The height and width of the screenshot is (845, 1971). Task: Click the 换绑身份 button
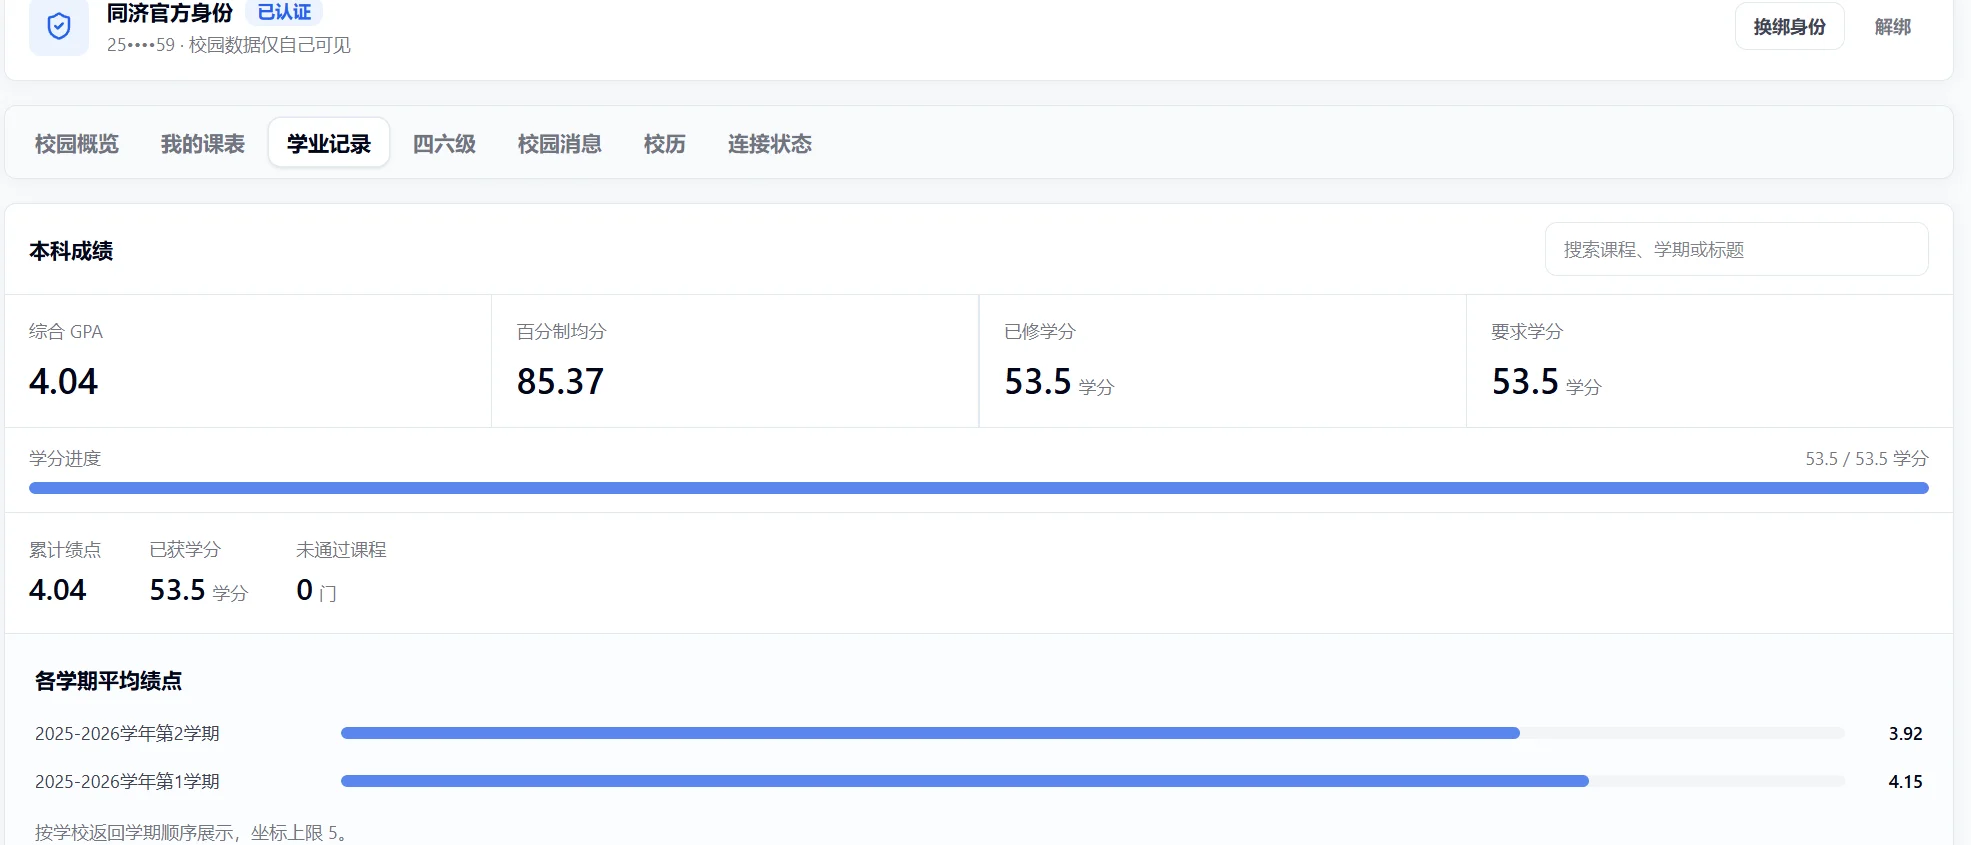(1789, 27)
